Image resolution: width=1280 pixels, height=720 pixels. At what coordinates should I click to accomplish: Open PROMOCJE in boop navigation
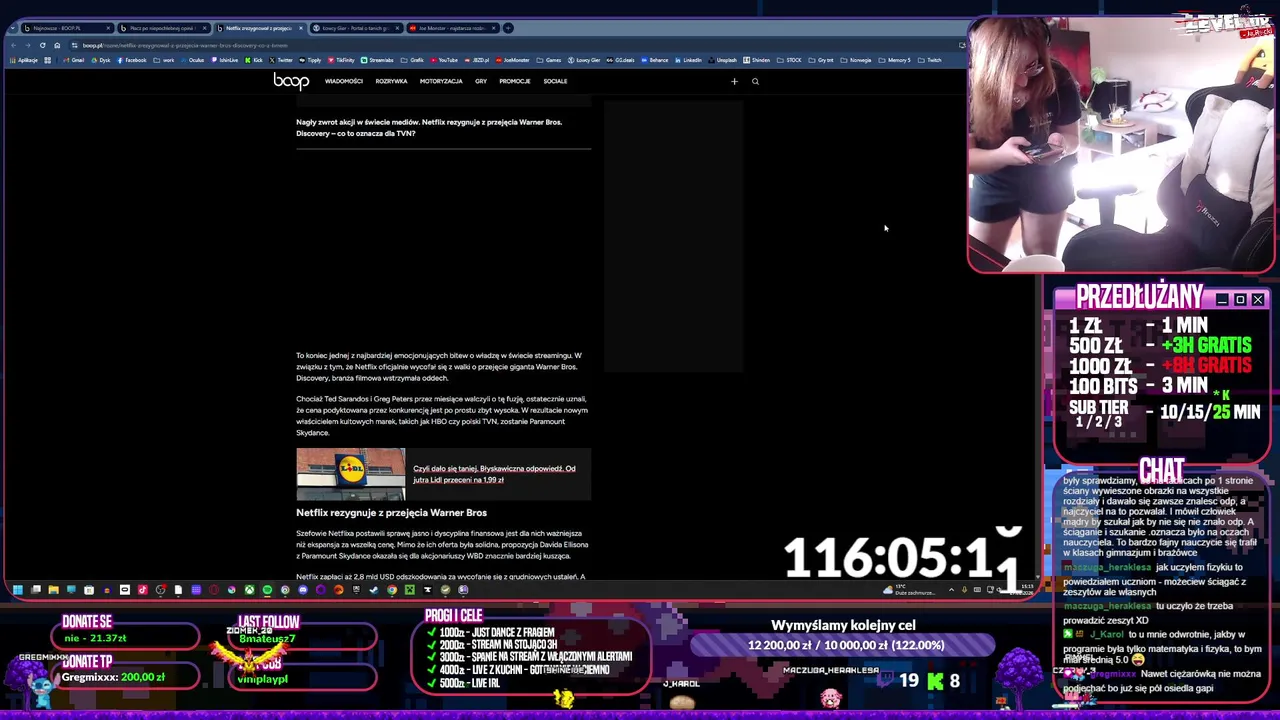click(x=515, y=81)
